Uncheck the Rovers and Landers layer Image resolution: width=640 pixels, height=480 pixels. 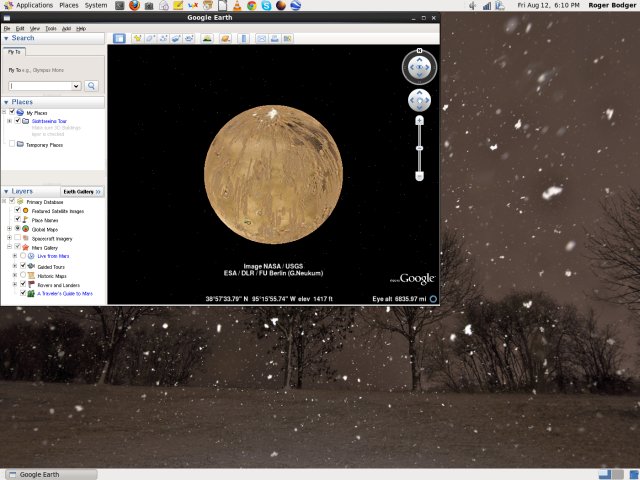click(x=23, y=284)
